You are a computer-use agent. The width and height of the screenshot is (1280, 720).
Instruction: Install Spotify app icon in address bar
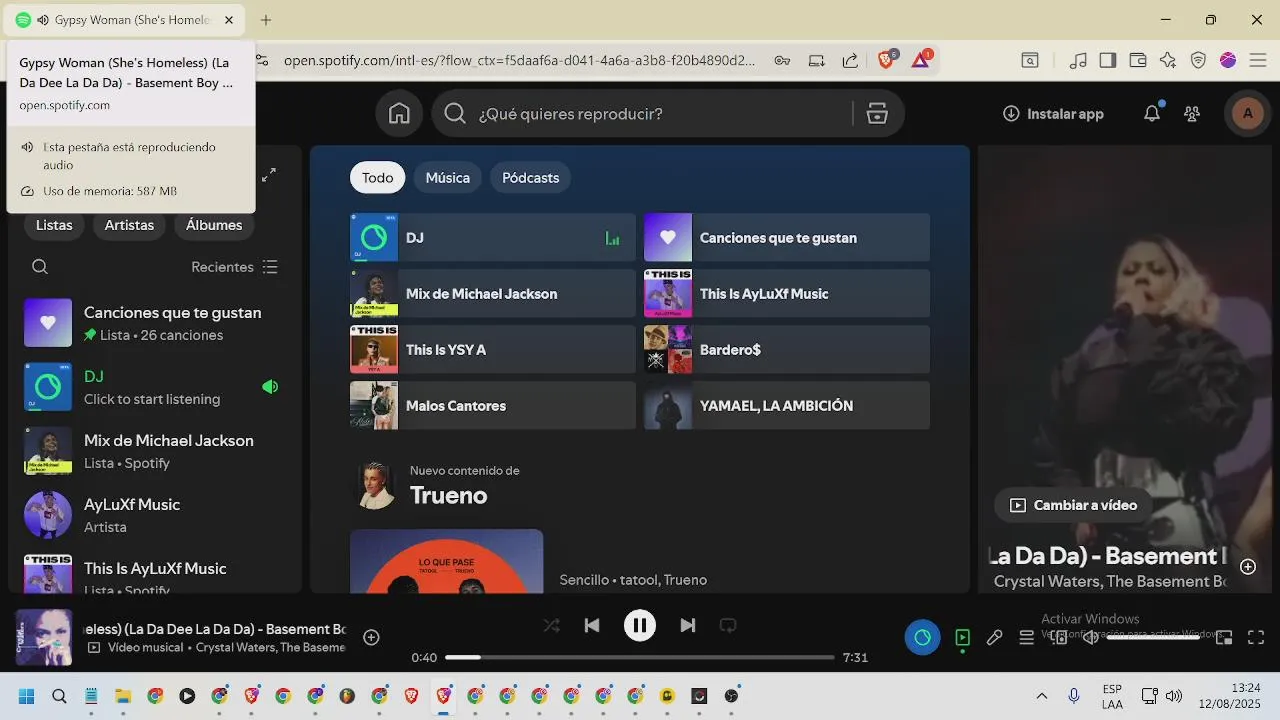816,60
